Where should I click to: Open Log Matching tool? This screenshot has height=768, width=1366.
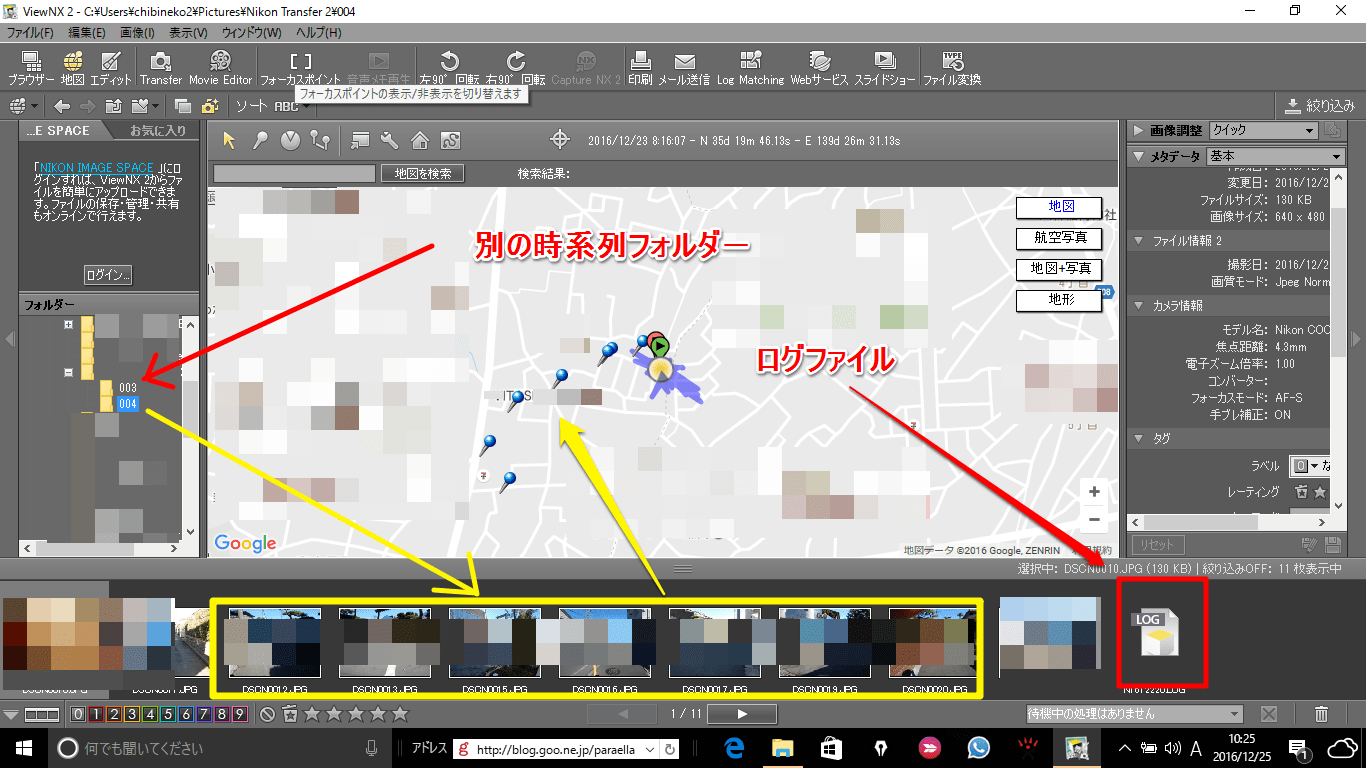(749, 67)
